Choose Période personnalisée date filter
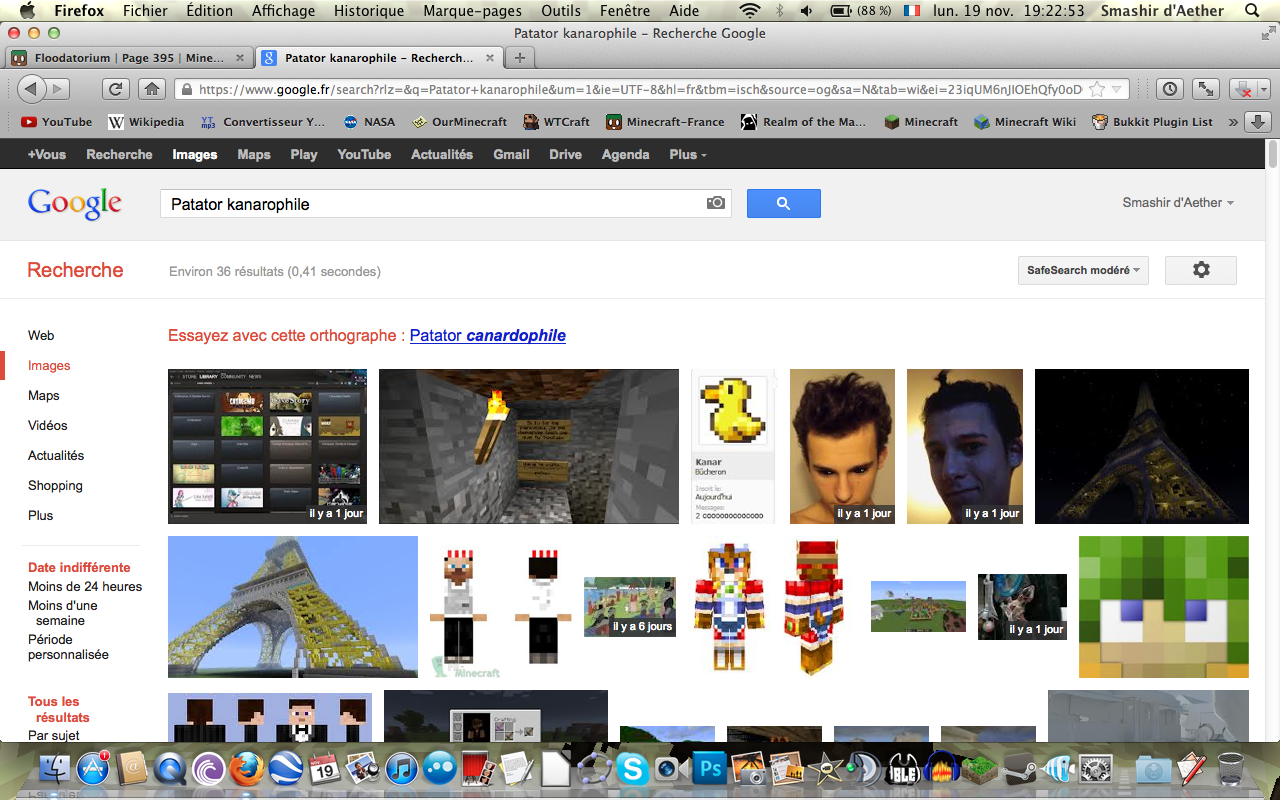 click(x=68, y=647)
